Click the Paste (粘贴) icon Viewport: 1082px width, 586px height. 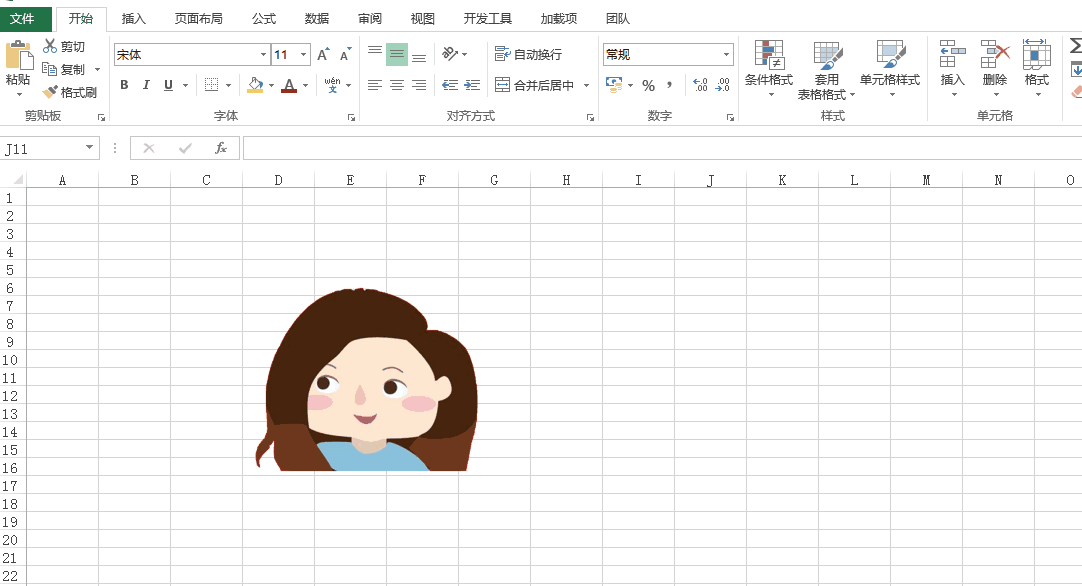tap(19, 56)
